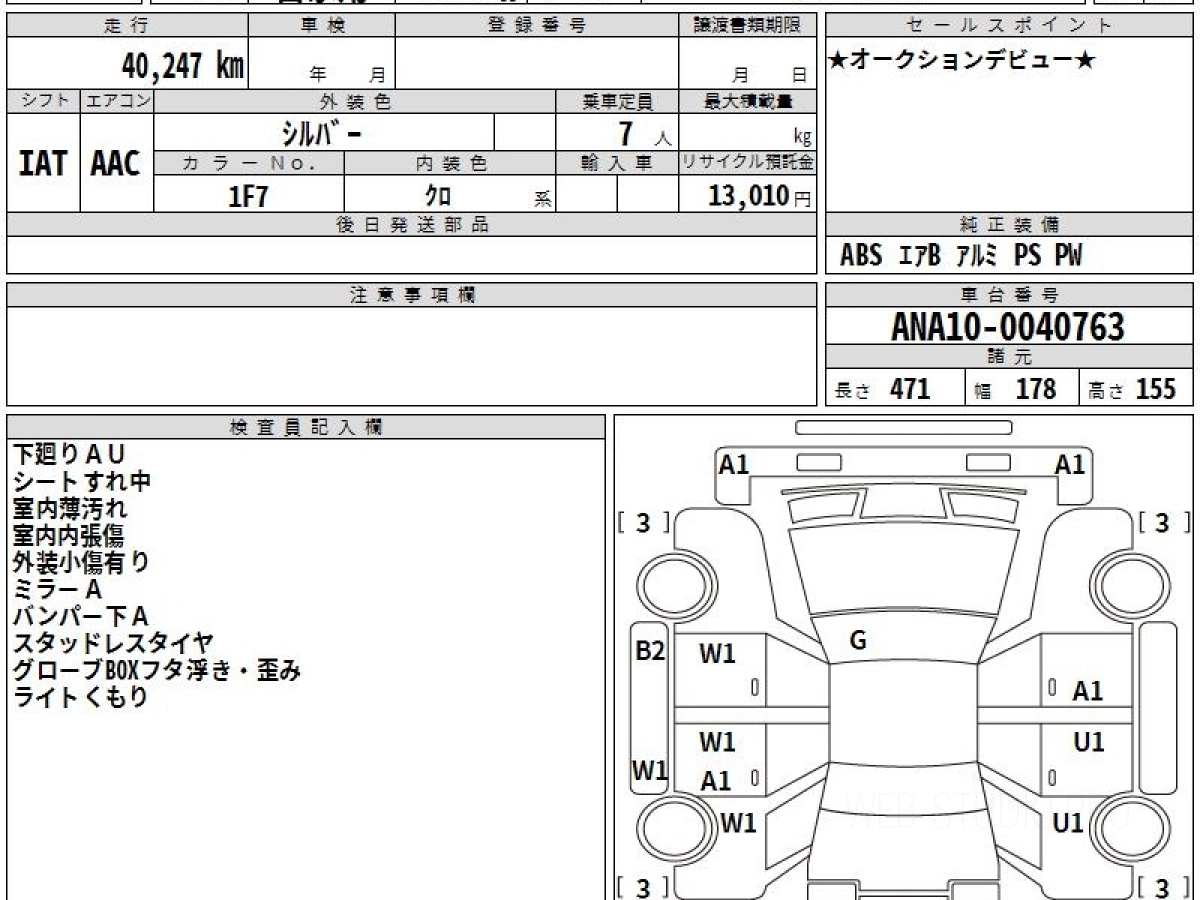Select the ★オークションデビュー★ sales point text
The width and height of the screenshot is (1200, 900).
961,61
